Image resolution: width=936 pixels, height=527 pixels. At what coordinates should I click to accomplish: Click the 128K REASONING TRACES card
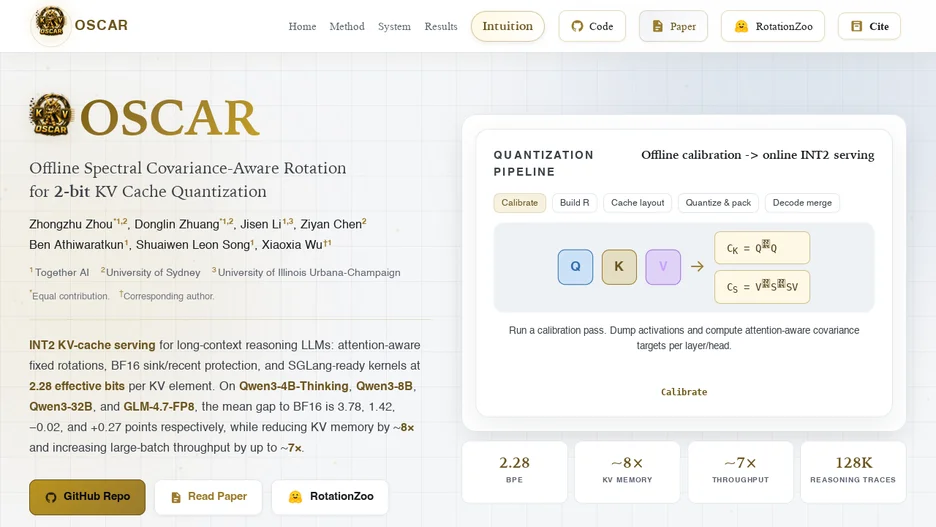tap(853, 470)
